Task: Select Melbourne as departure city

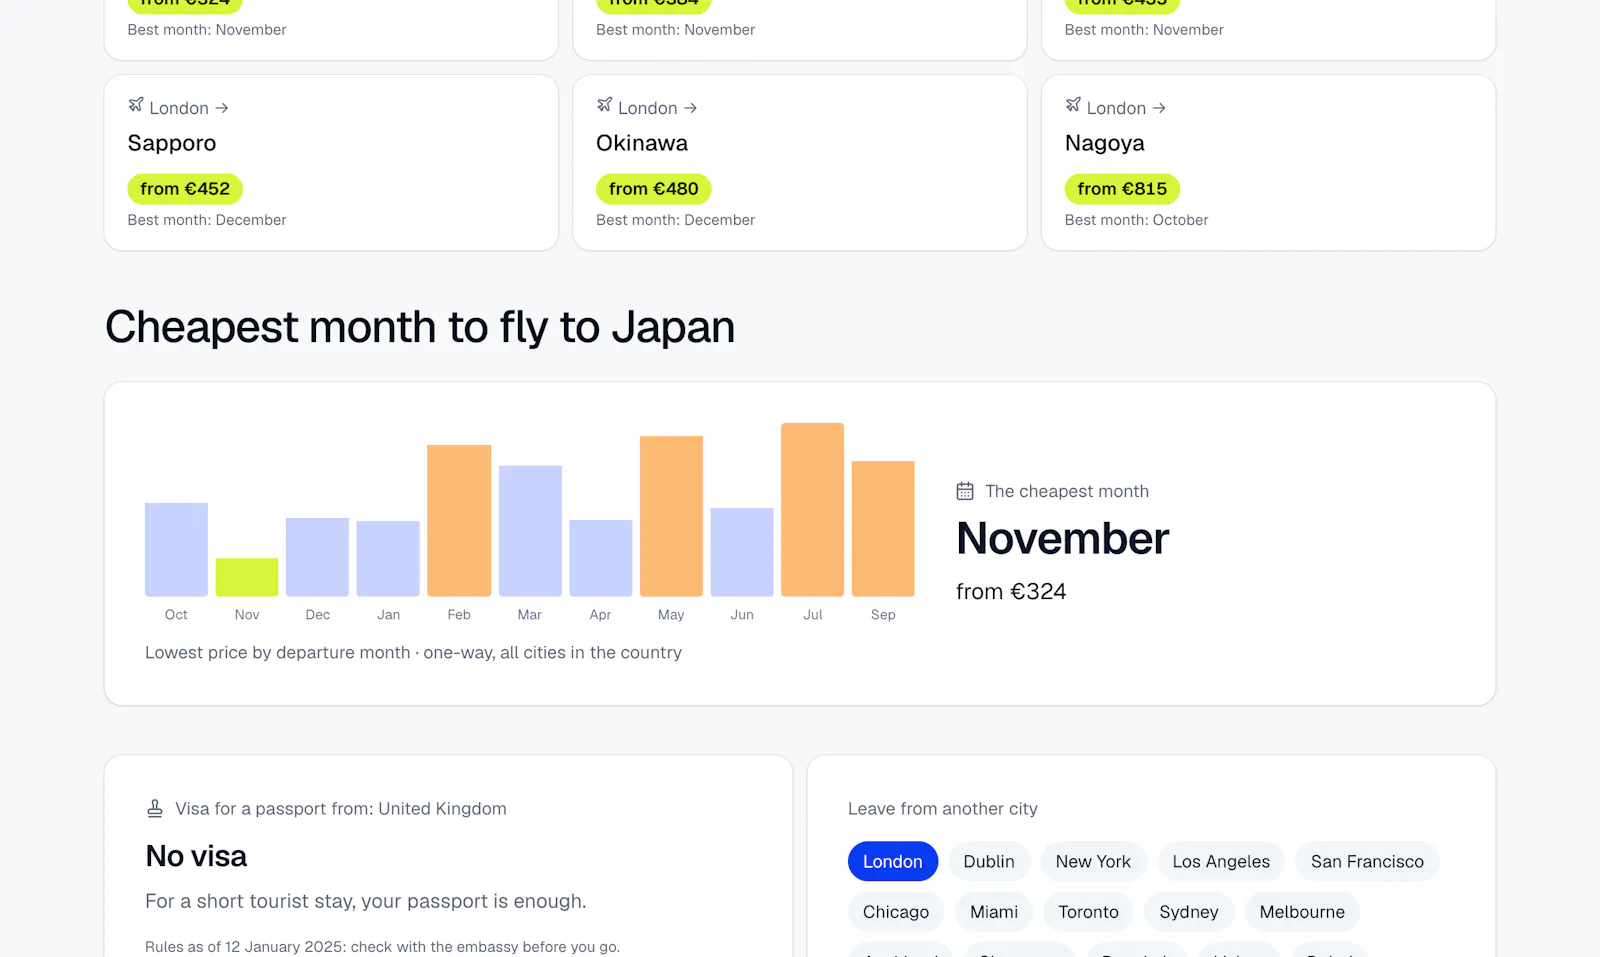Action: click(1302, 912)
